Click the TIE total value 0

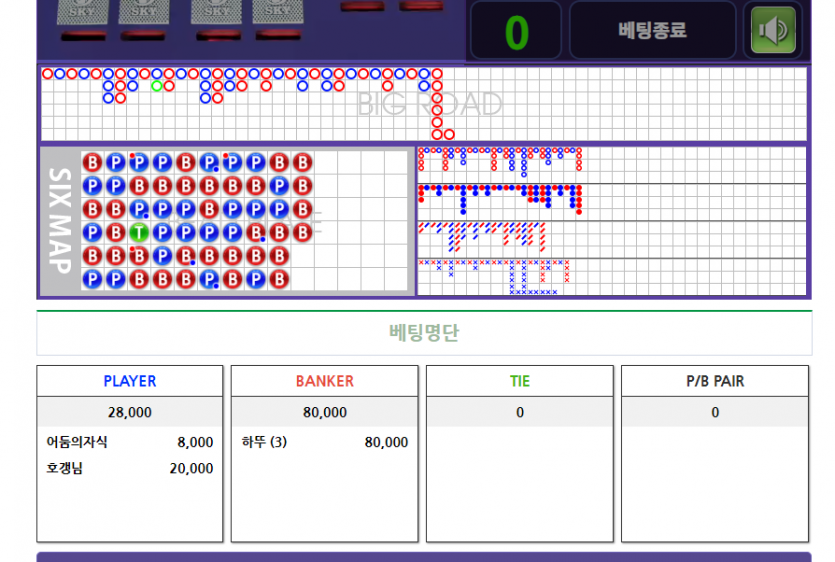tap(520, 412)
